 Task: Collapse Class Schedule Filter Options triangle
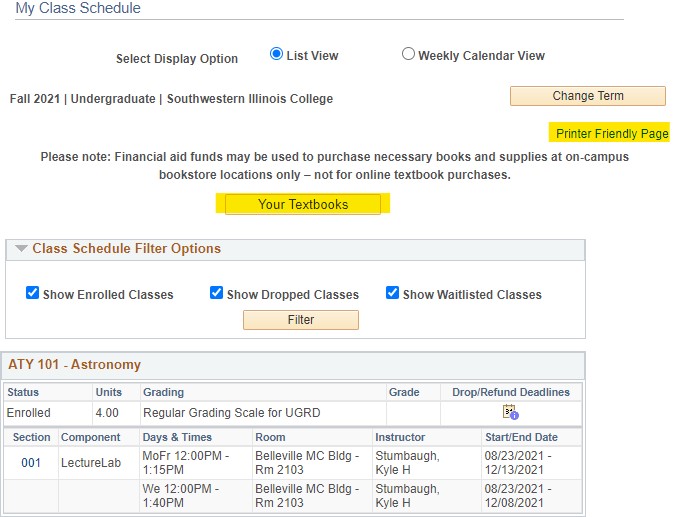[x=21, y=249]
